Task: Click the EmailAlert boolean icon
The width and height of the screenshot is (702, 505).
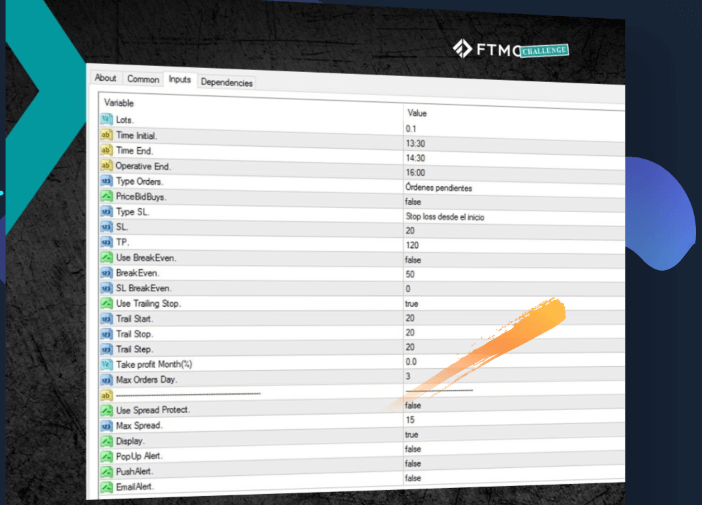Action: pyautogui.click(x=107, y=487)
